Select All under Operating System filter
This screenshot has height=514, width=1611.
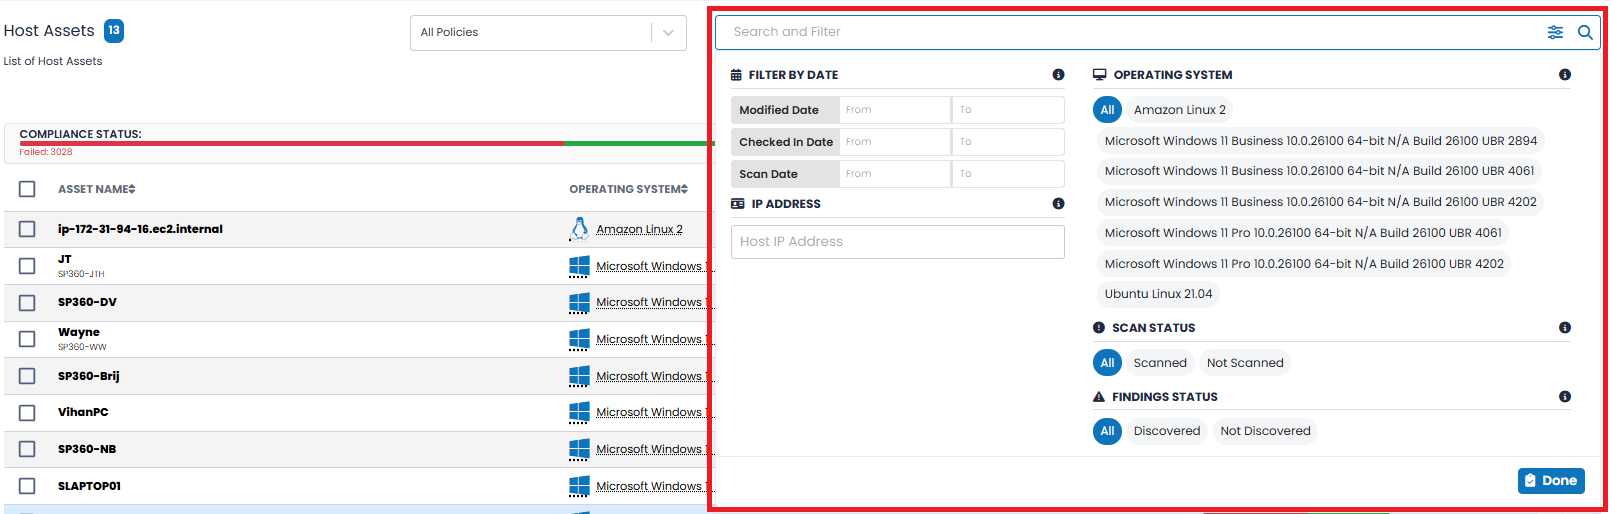[x=1107, y=110]
